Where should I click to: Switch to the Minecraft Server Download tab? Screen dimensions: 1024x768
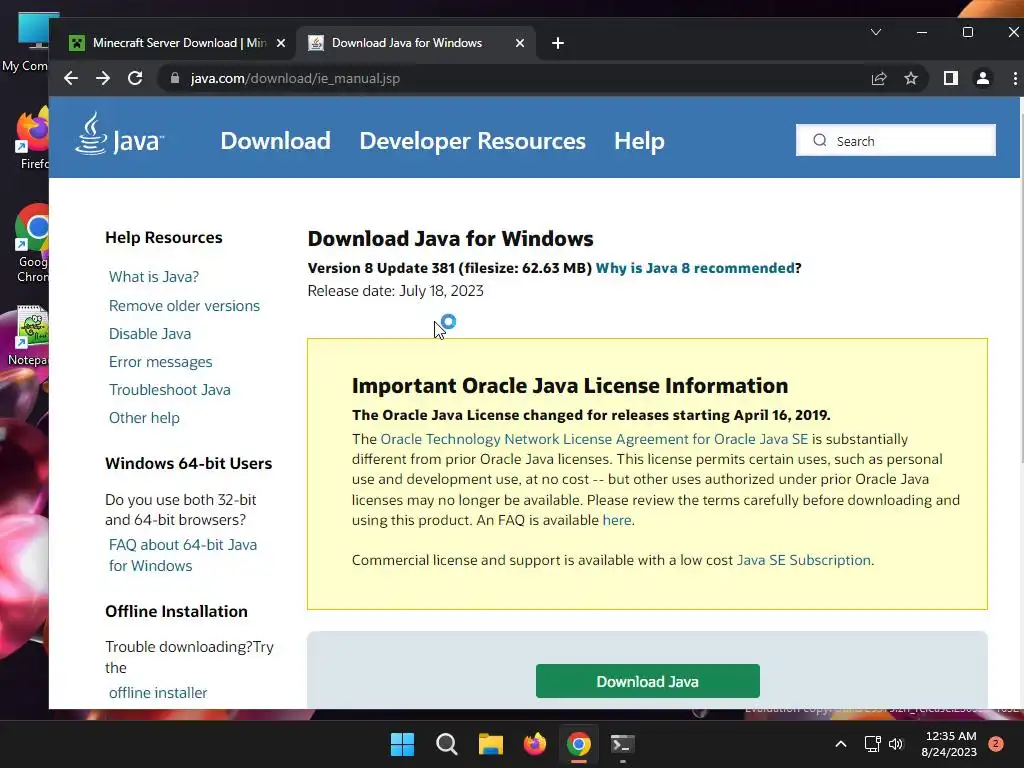coord(176,43)
